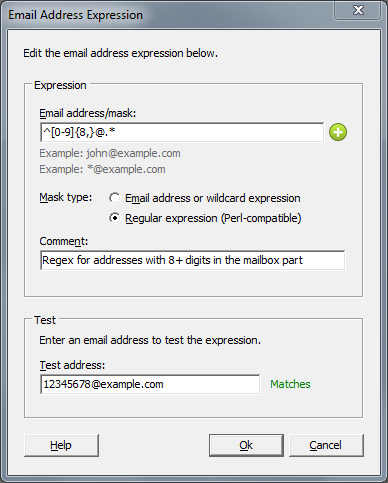Click the john@example.com example hint
388x483 pixels.
click(x=110, y=153)
